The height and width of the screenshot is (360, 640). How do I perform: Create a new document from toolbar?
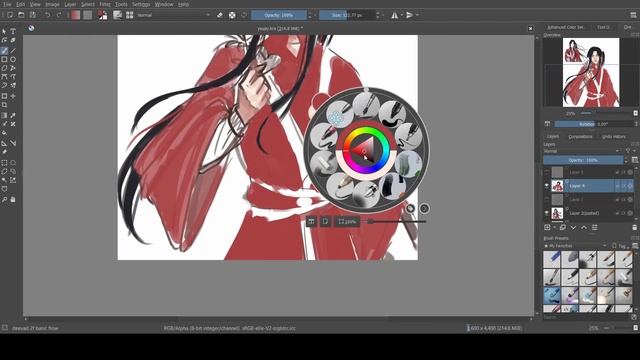pyautogui.click(x=10, y=15)
